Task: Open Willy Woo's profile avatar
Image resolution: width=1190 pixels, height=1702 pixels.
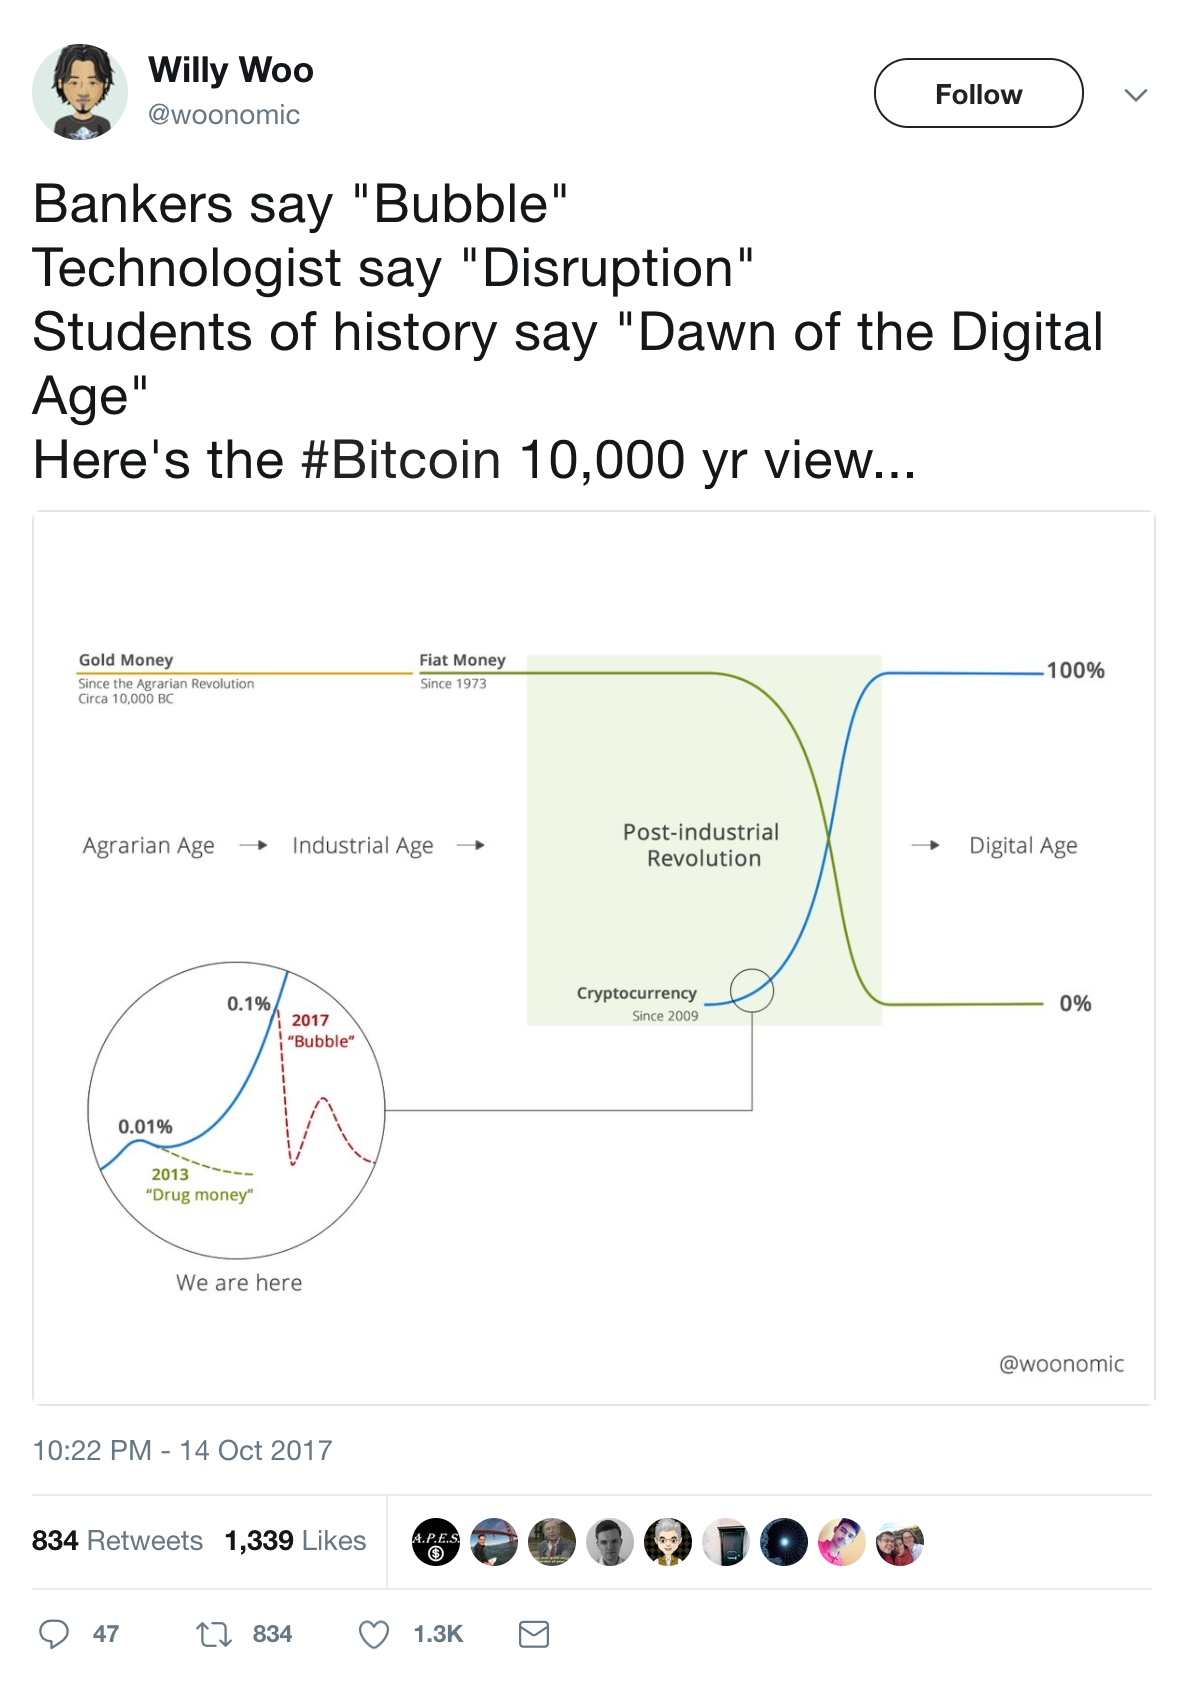Action: (x=80, y=92)
